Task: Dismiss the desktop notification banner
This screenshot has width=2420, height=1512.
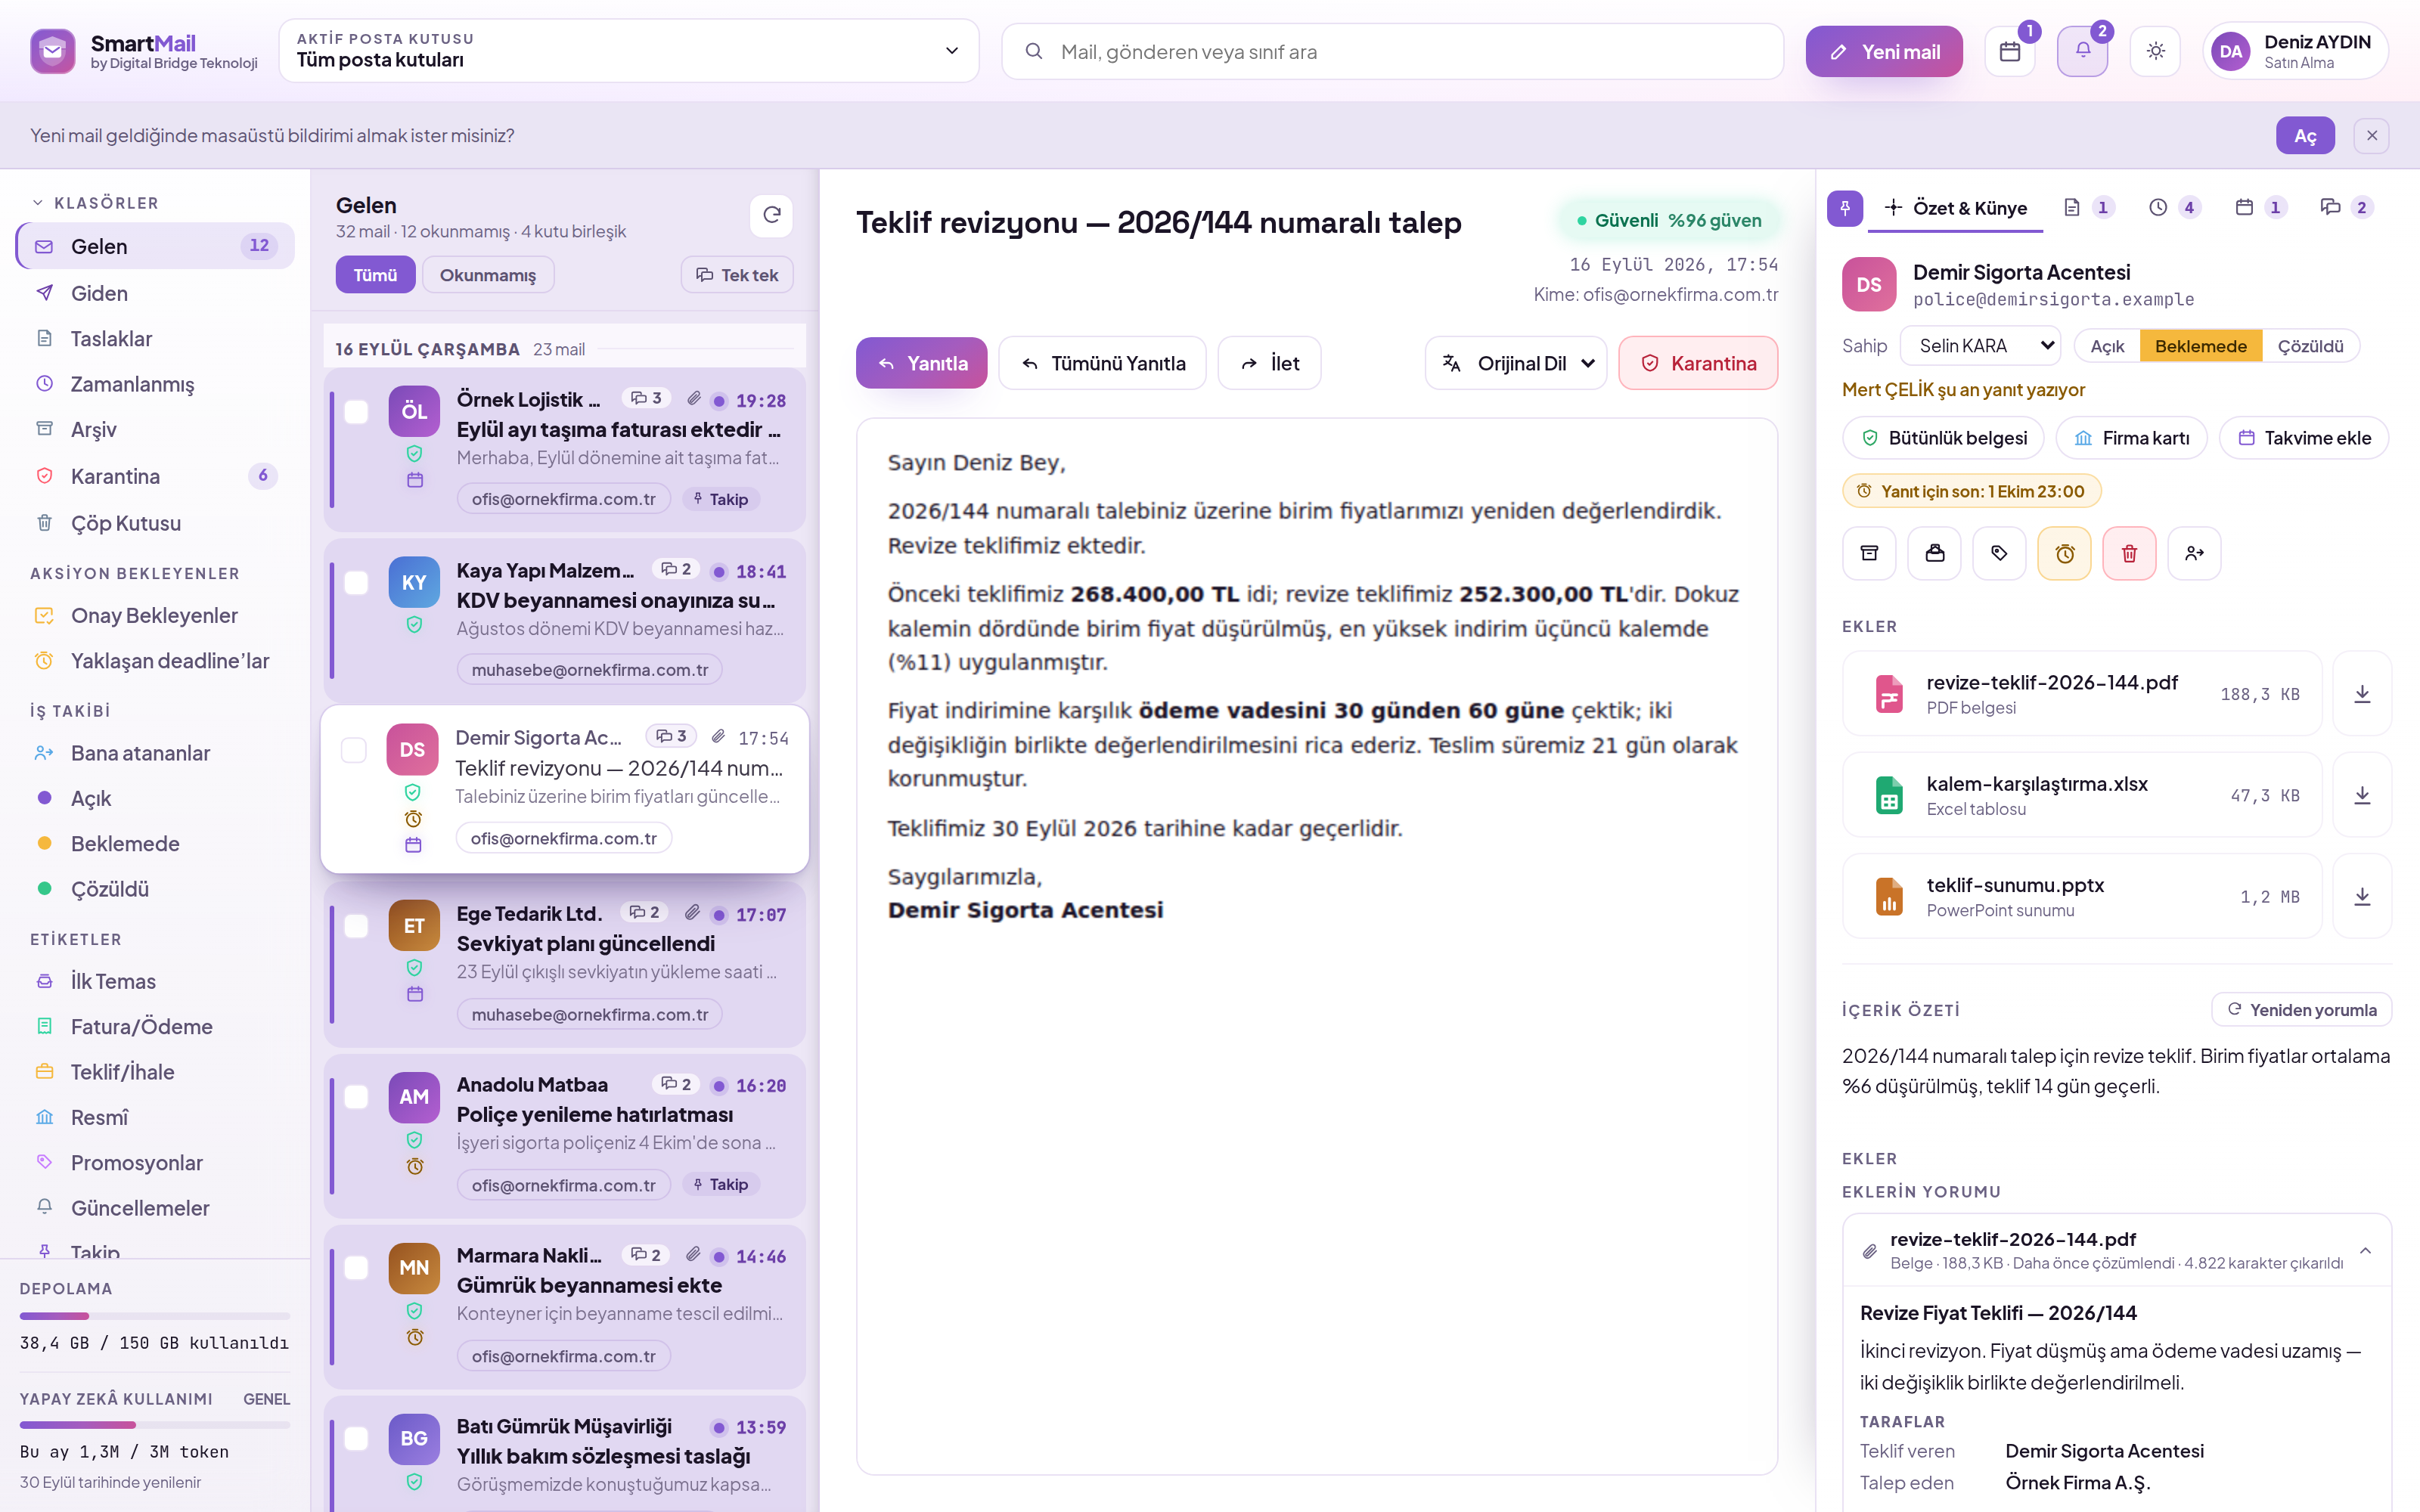Action: point(2371,135)
